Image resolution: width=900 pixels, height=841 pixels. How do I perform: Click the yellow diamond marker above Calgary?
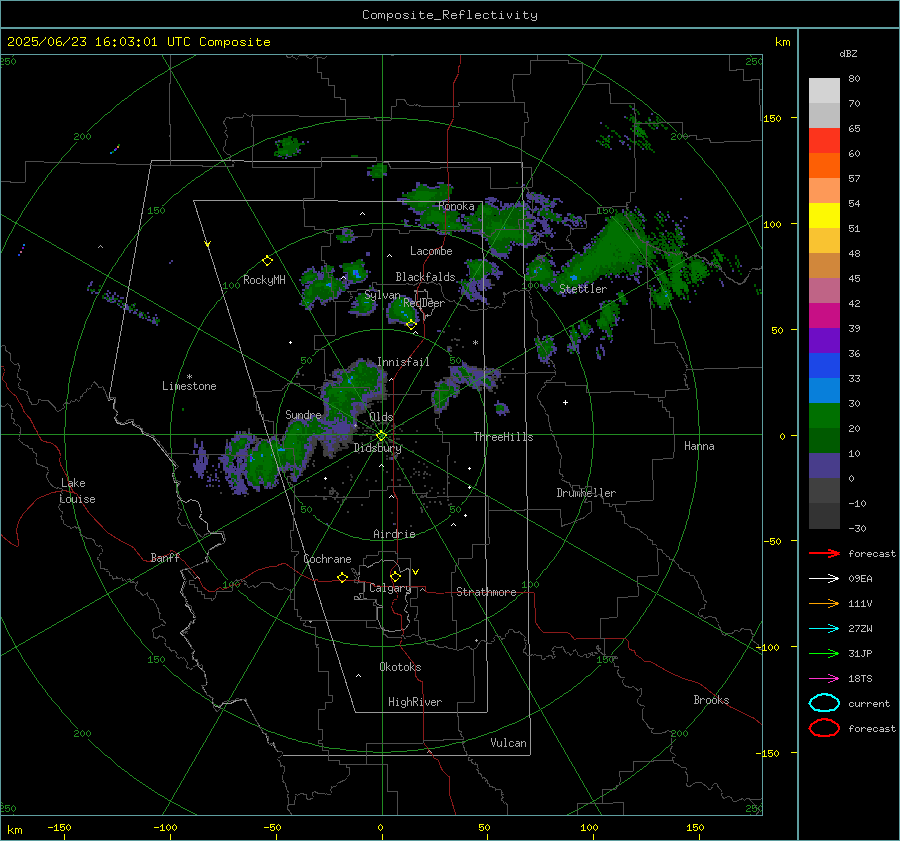395,576
